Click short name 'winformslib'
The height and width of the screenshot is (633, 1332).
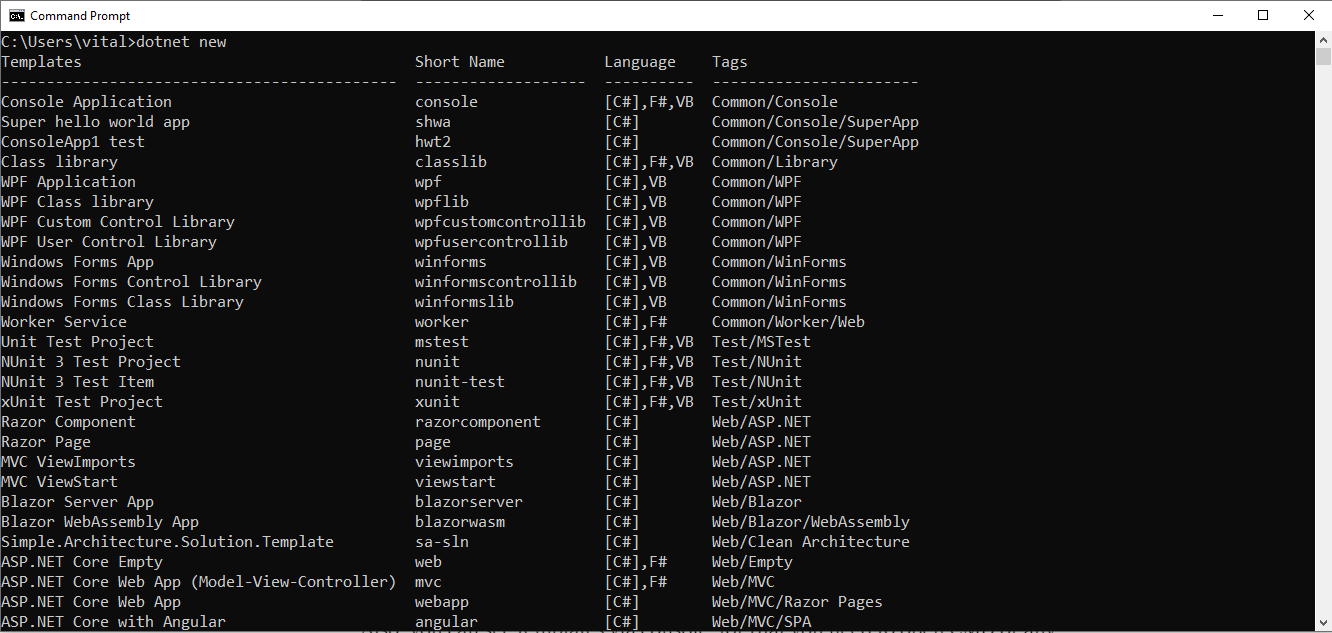click(464, 302)
